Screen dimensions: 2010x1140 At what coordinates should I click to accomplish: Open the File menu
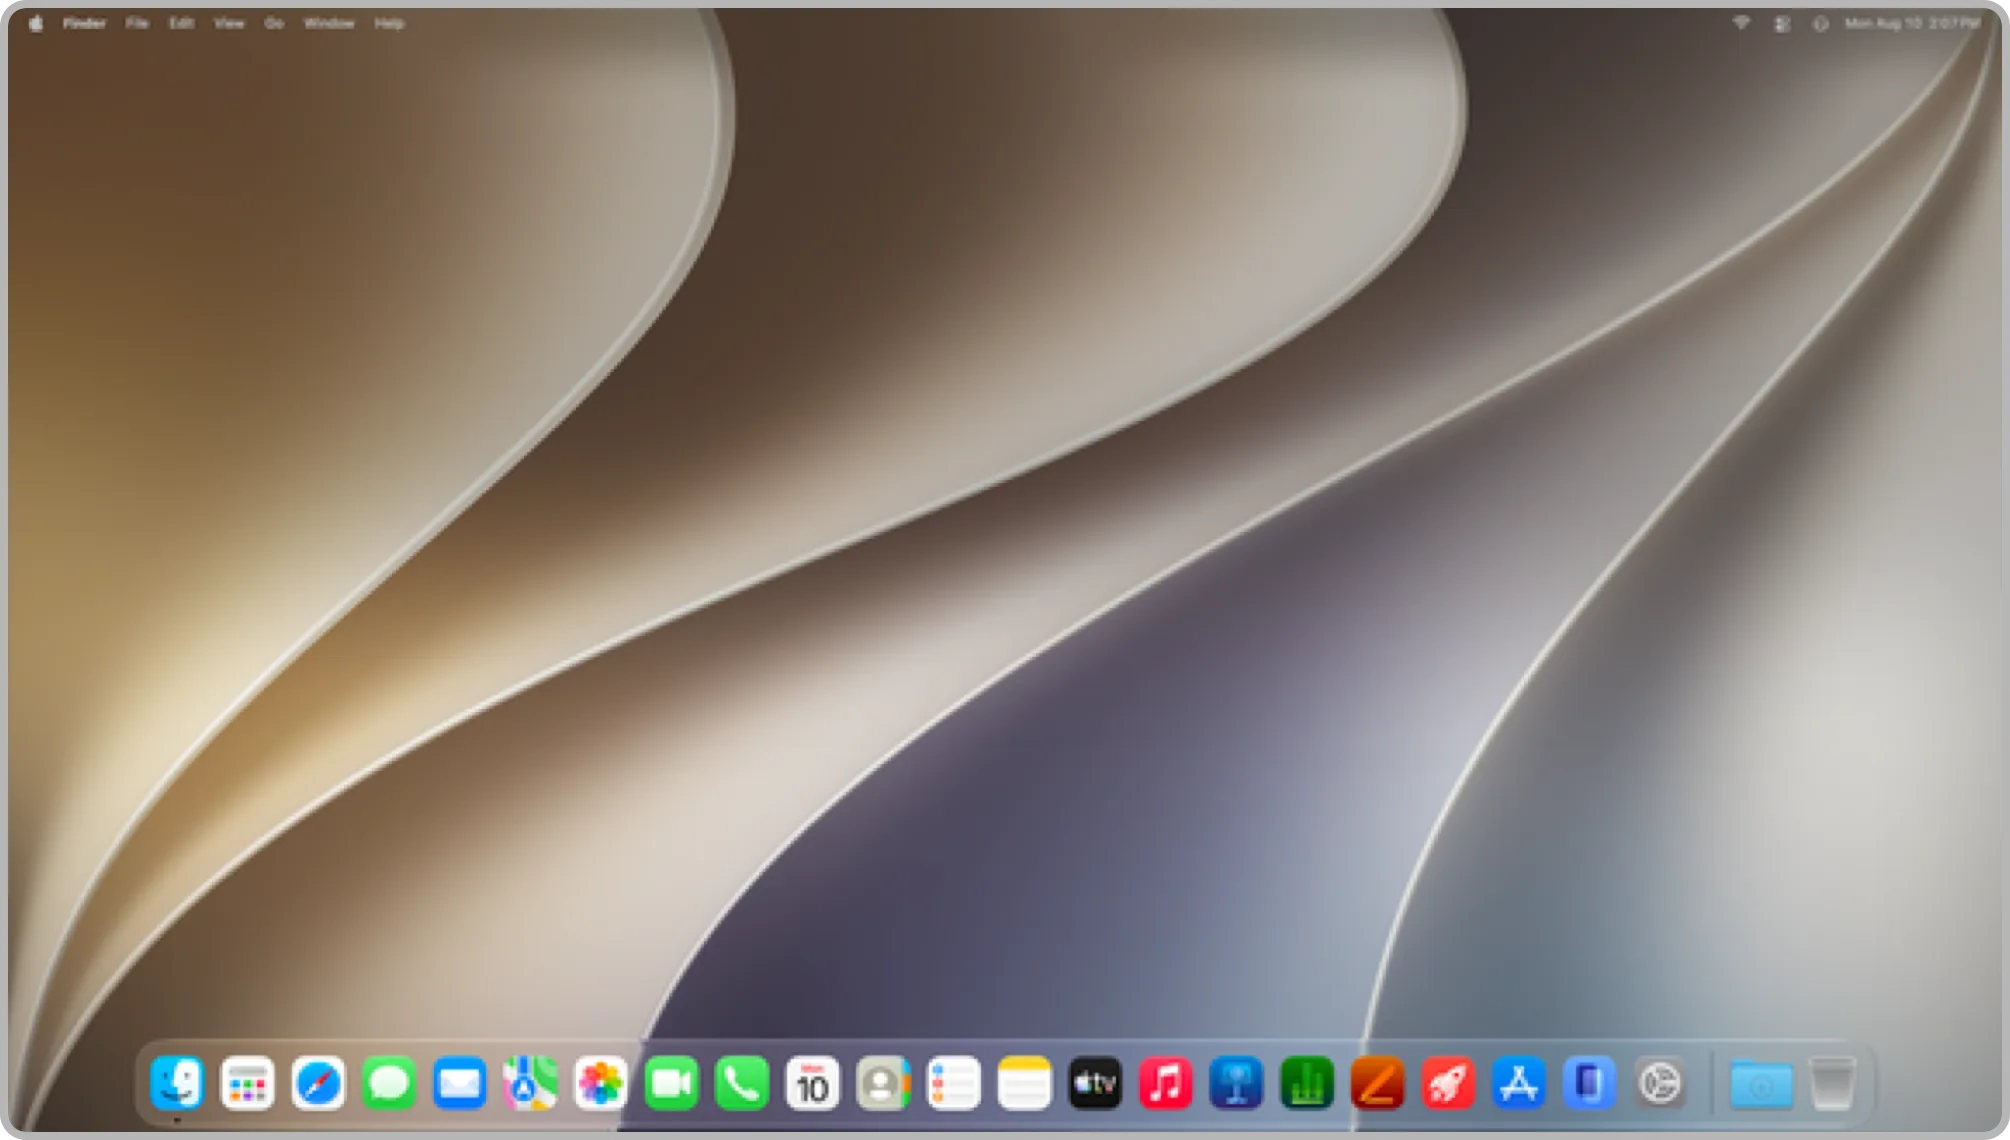click(x=137, y=23)
